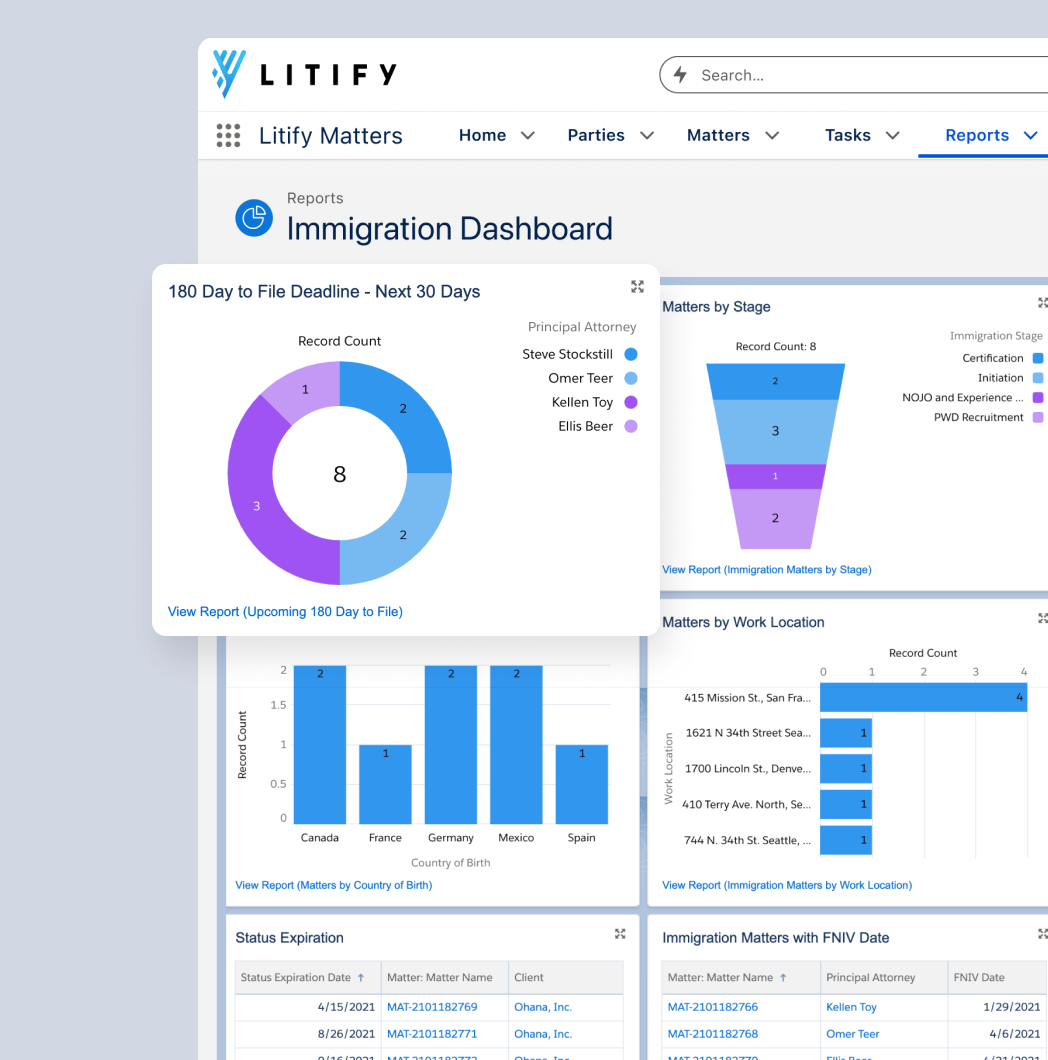Click Omer Teer legend color swatch

coord(631,379)
